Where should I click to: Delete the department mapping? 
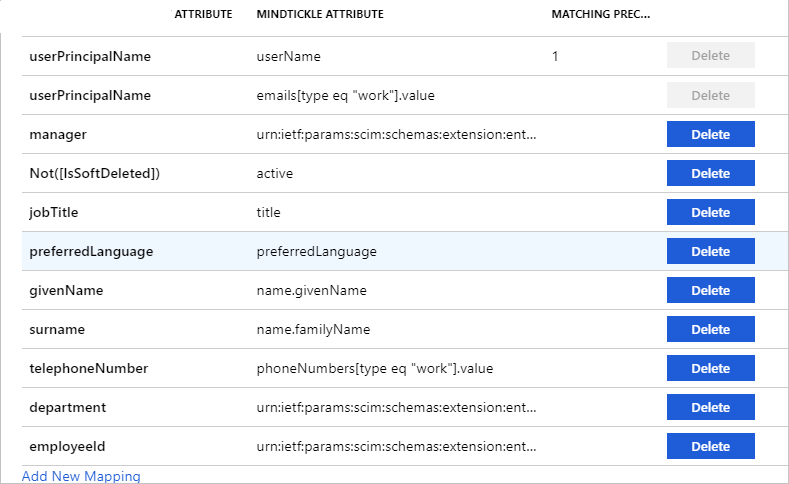[x=710, y=407]
